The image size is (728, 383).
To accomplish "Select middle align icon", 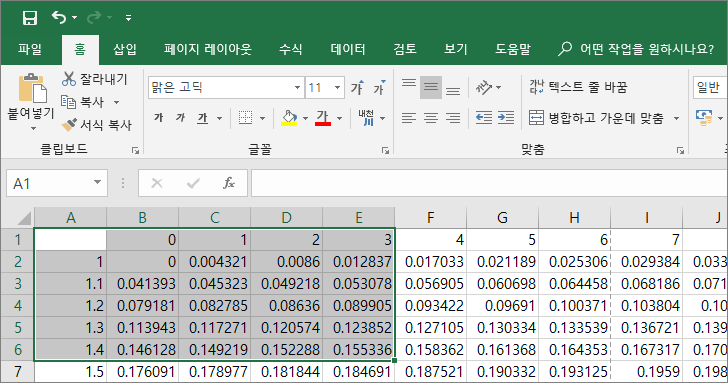I will click(x=431, y=87).
